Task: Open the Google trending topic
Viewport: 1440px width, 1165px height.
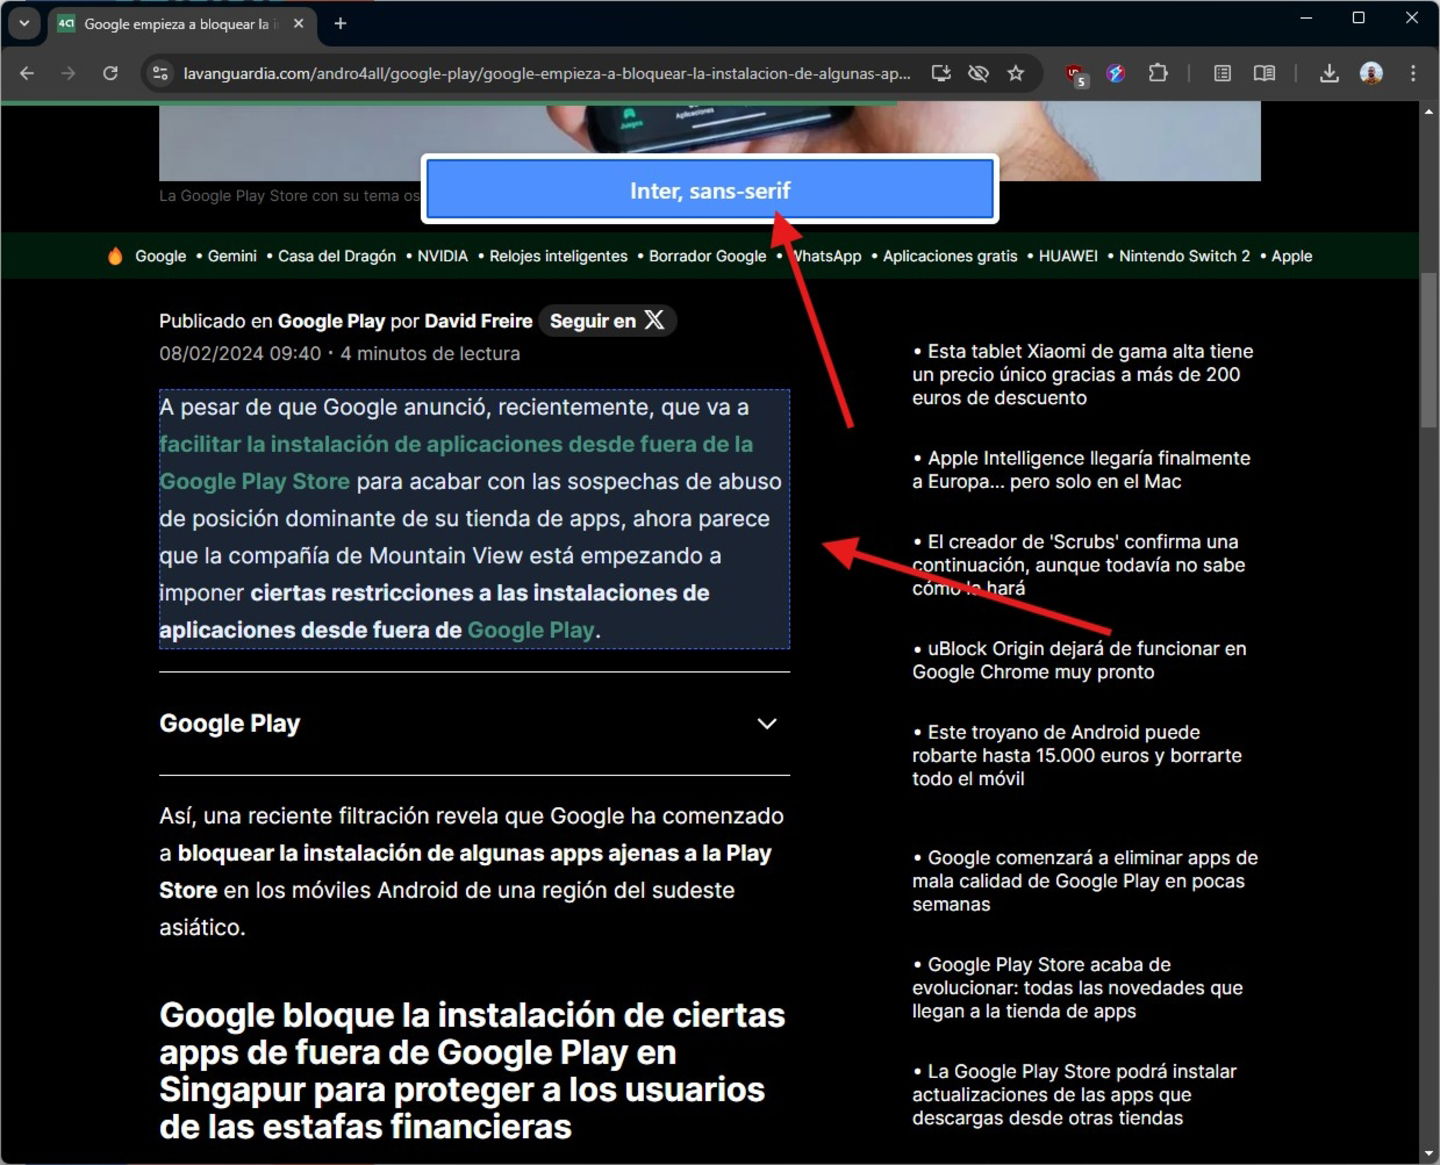Action: tap(160, 256)
